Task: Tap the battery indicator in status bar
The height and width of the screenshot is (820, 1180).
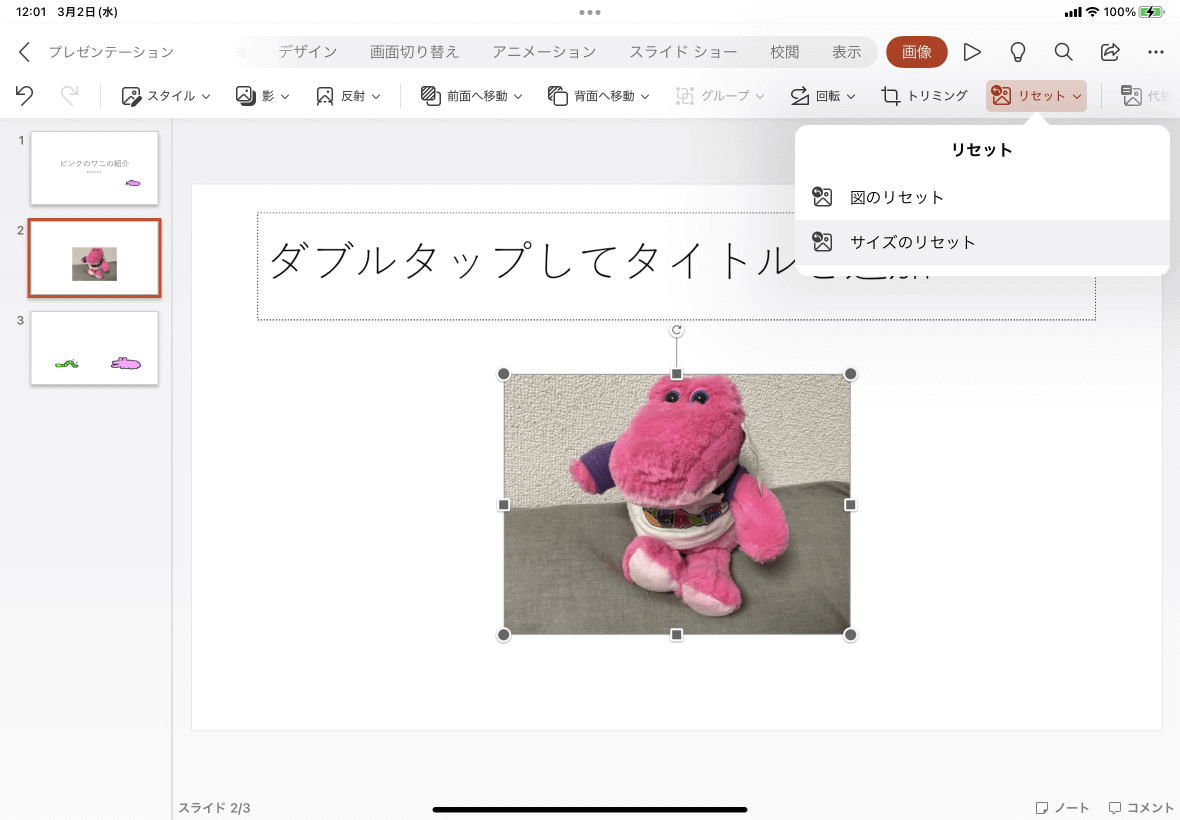Action: 1151,12
